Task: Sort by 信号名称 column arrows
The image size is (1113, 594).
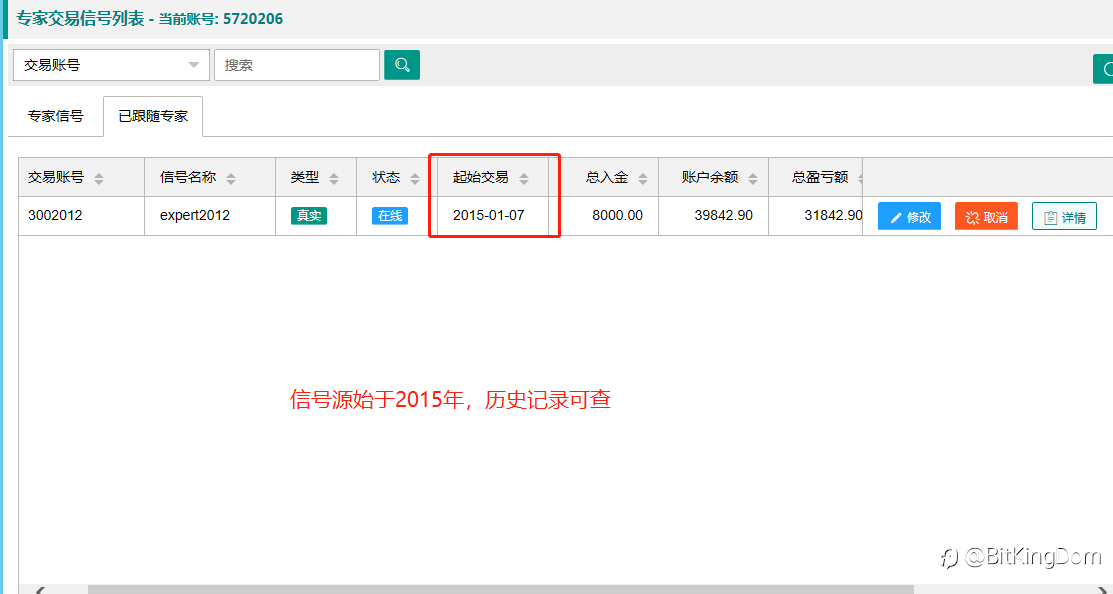Action: tap(231, 178)
